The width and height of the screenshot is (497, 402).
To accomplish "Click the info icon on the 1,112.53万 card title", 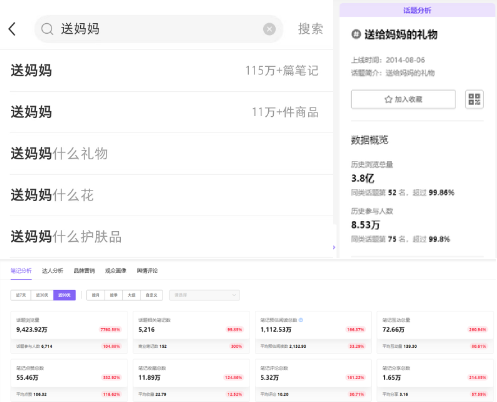I will (x=301, y=320).
